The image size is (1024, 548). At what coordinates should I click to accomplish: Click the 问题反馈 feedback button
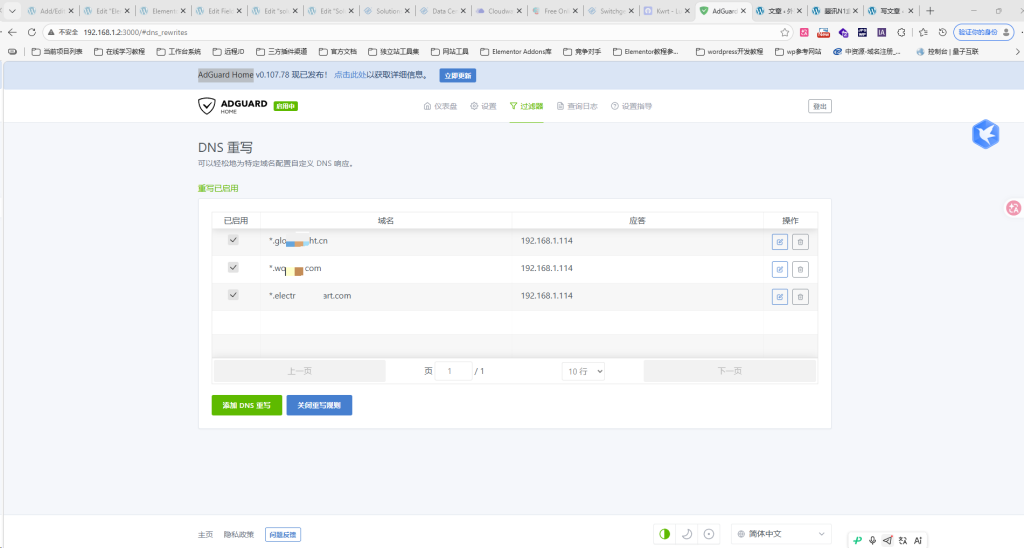283,534
